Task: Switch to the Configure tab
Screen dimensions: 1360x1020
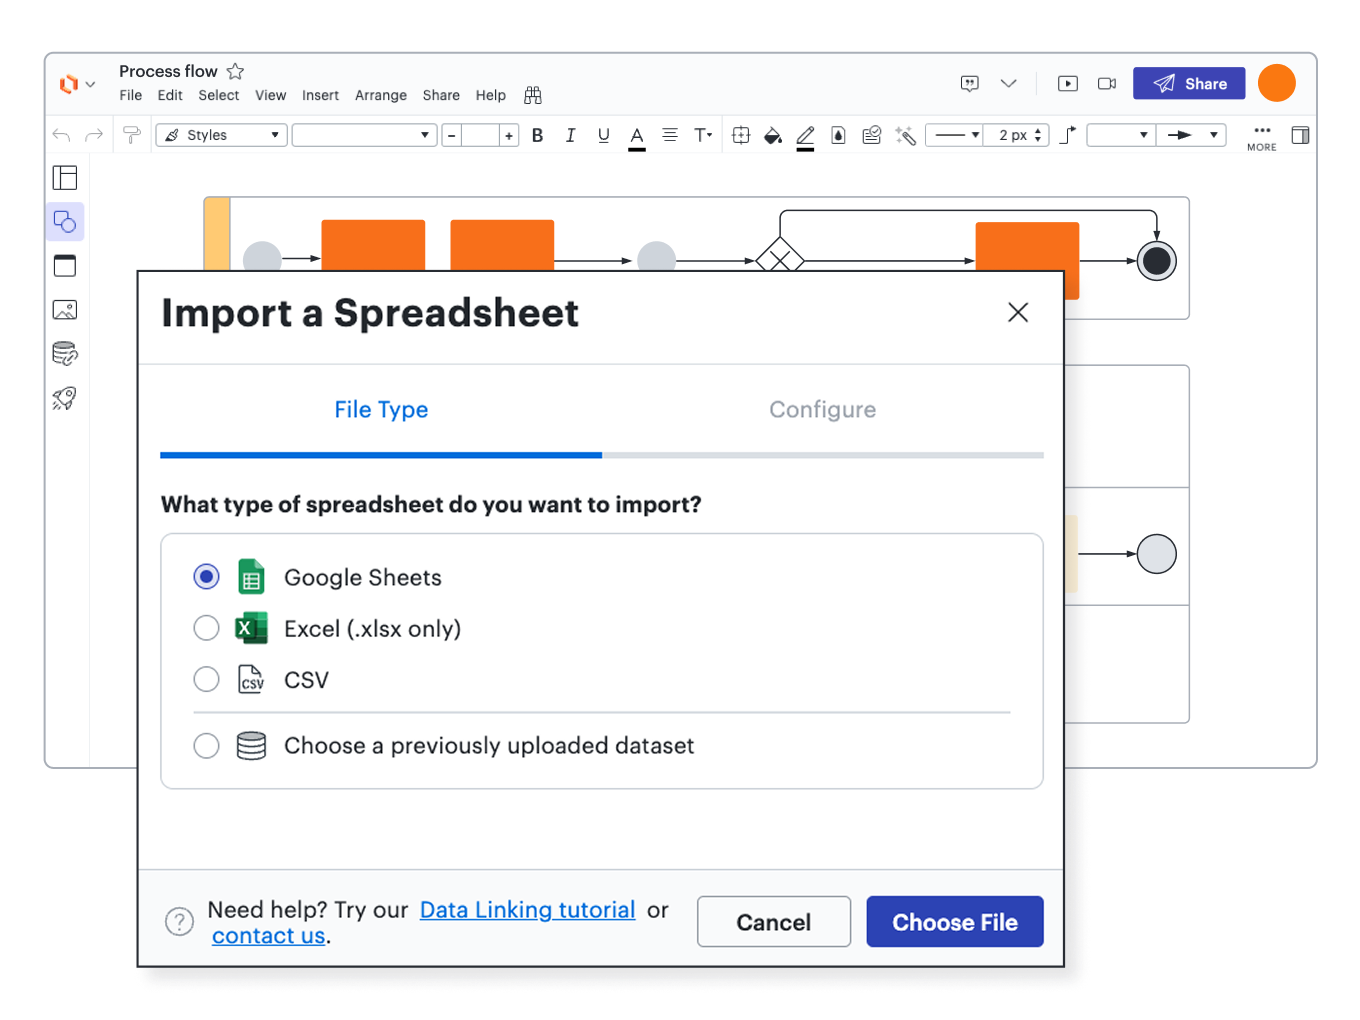Action: (x=822, y=409)
